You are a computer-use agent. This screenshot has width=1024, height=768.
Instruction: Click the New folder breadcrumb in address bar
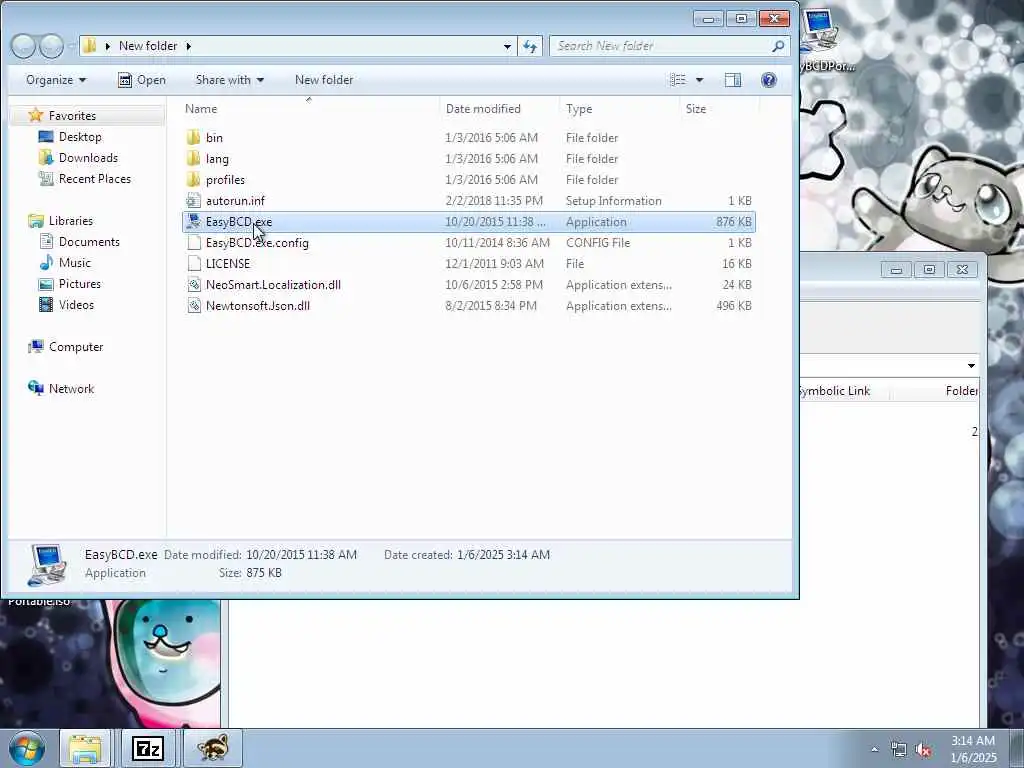click(x=148, y=46)
